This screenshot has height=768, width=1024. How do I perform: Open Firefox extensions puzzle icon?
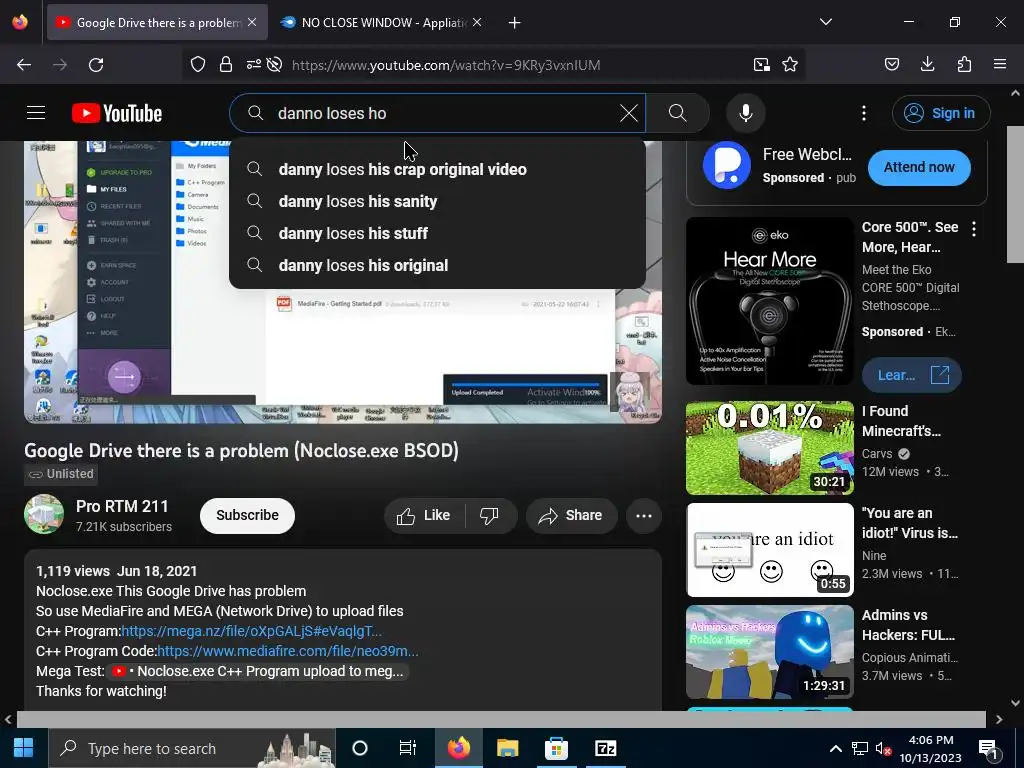tap(964, 64)
